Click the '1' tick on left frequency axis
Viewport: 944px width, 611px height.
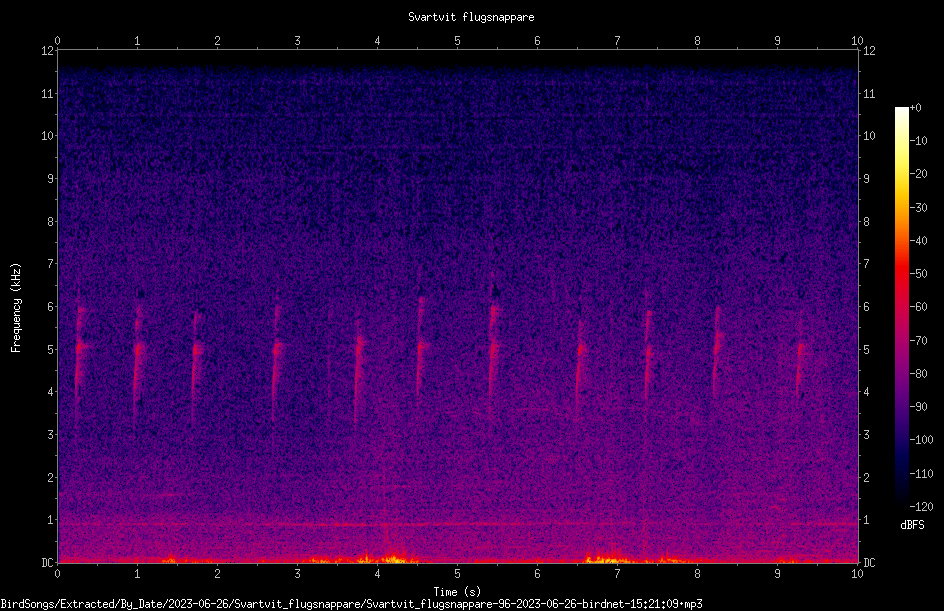click(51, 520)
